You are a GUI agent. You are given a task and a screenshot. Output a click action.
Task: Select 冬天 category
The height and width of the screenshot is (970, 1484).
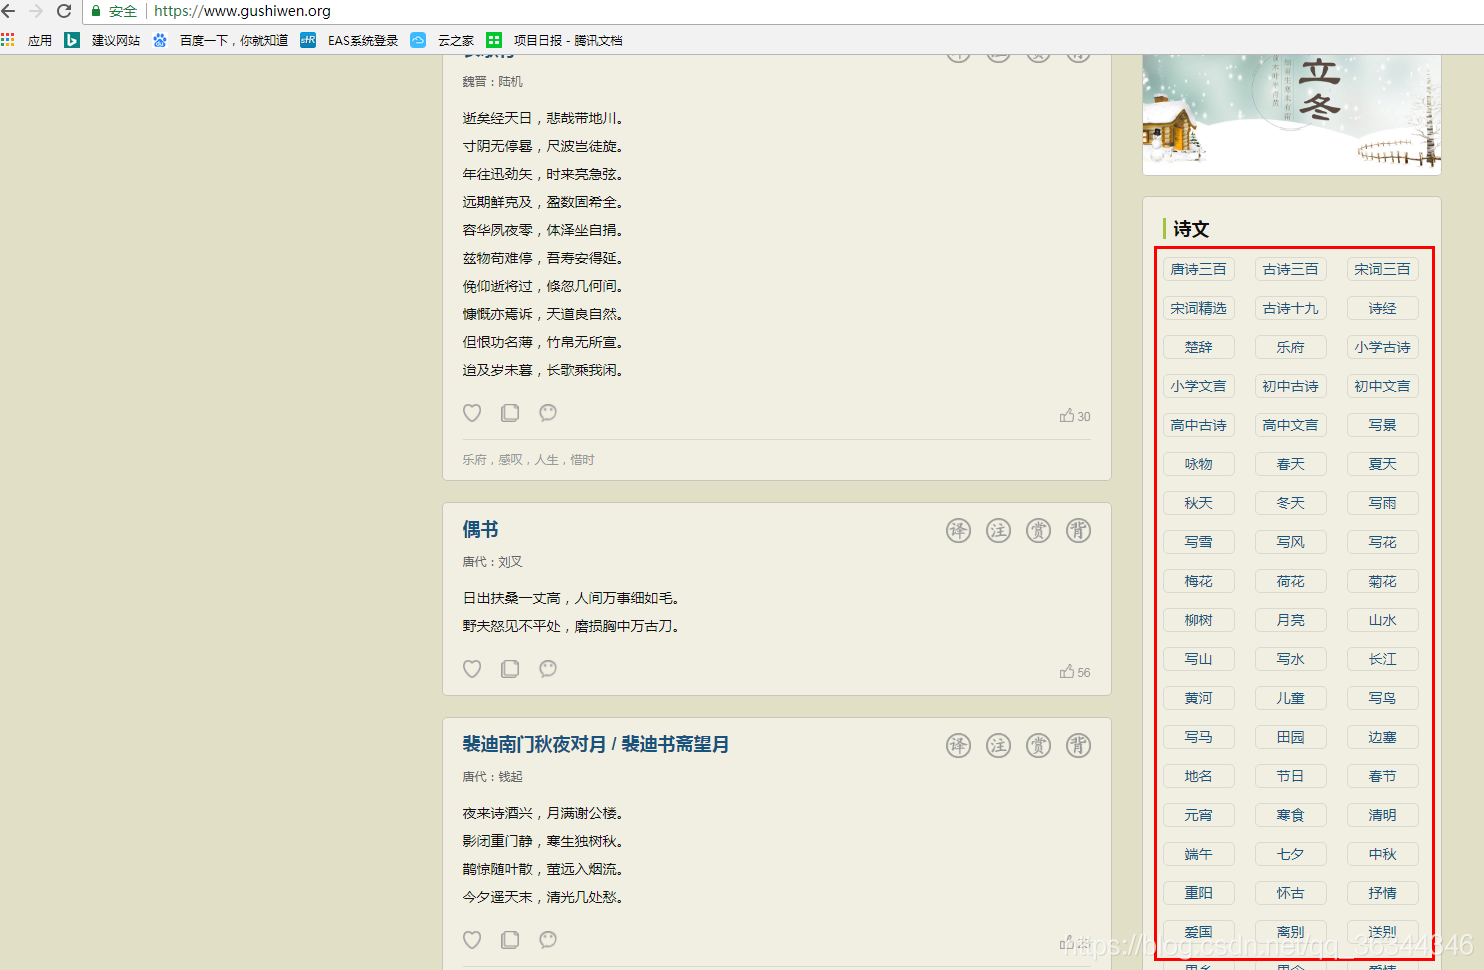click(1291, 503)
